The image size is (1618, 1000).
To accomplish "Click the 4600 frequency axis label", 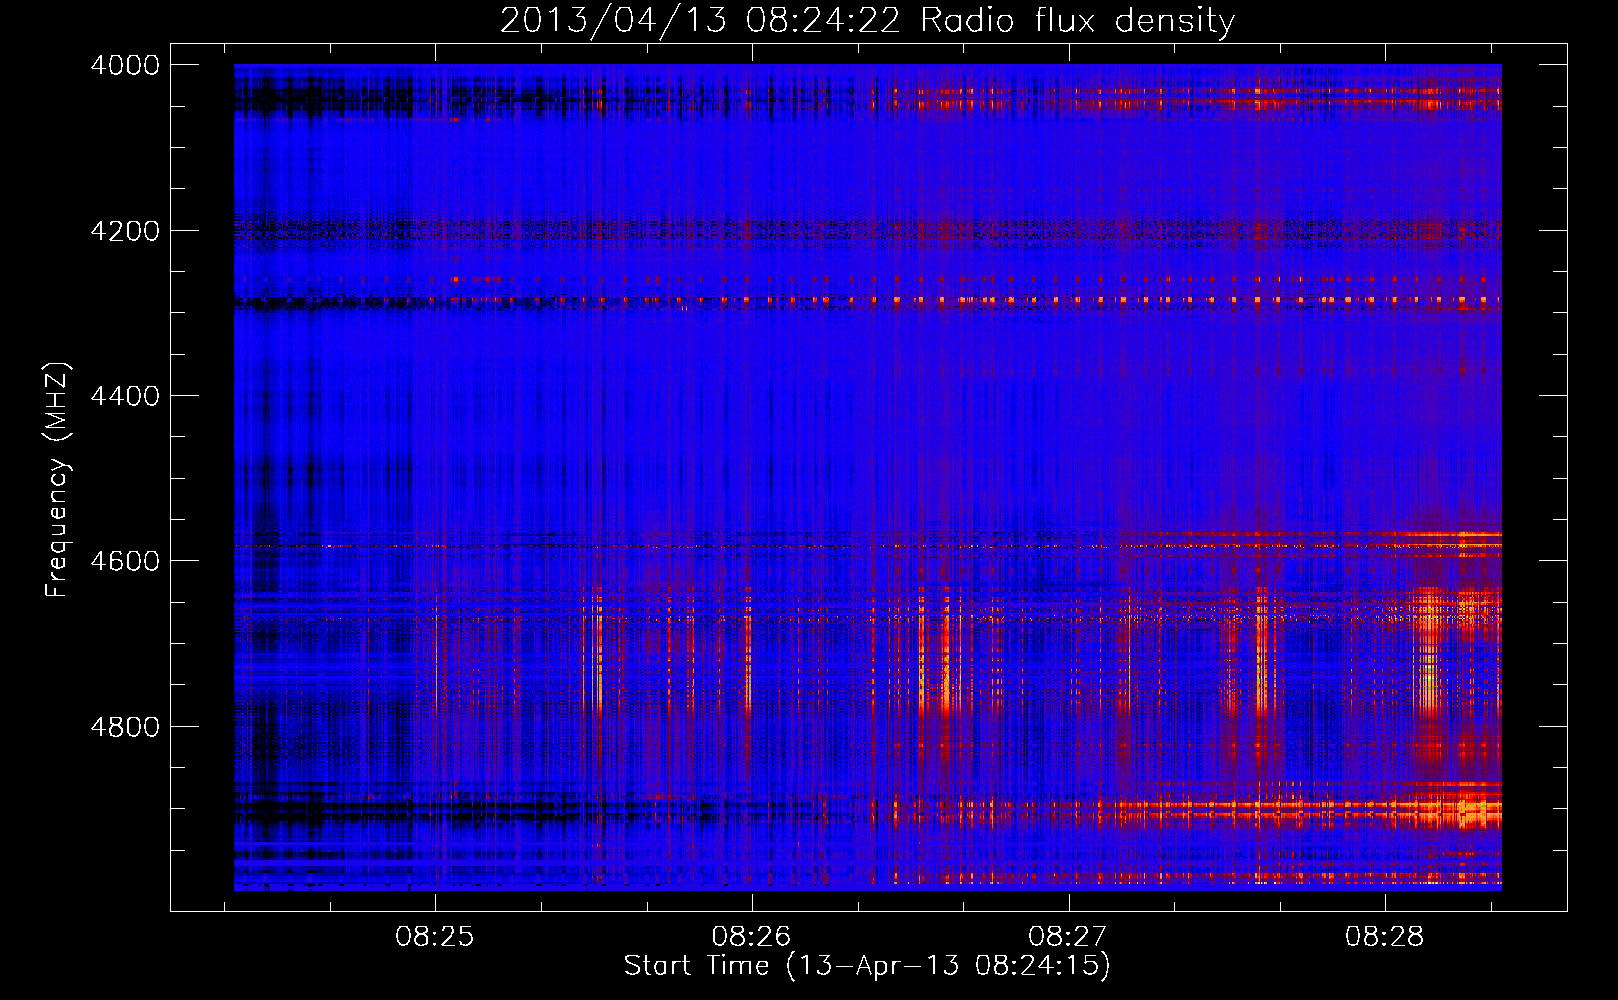I will [125, 561].
